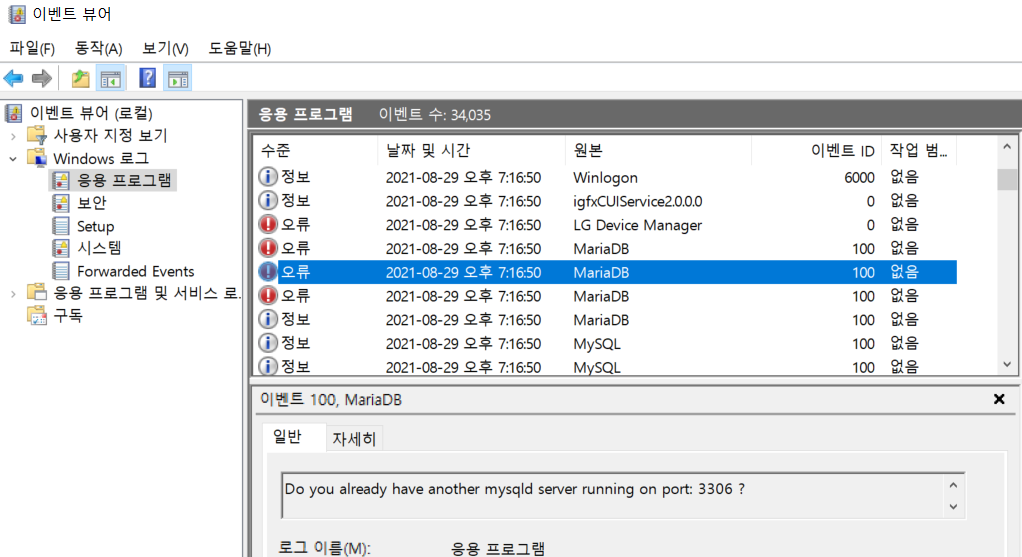Sort by the 날짜 및 시간 column header
The height and width of the screenshot is (557, 1022).
coord(471,151)
